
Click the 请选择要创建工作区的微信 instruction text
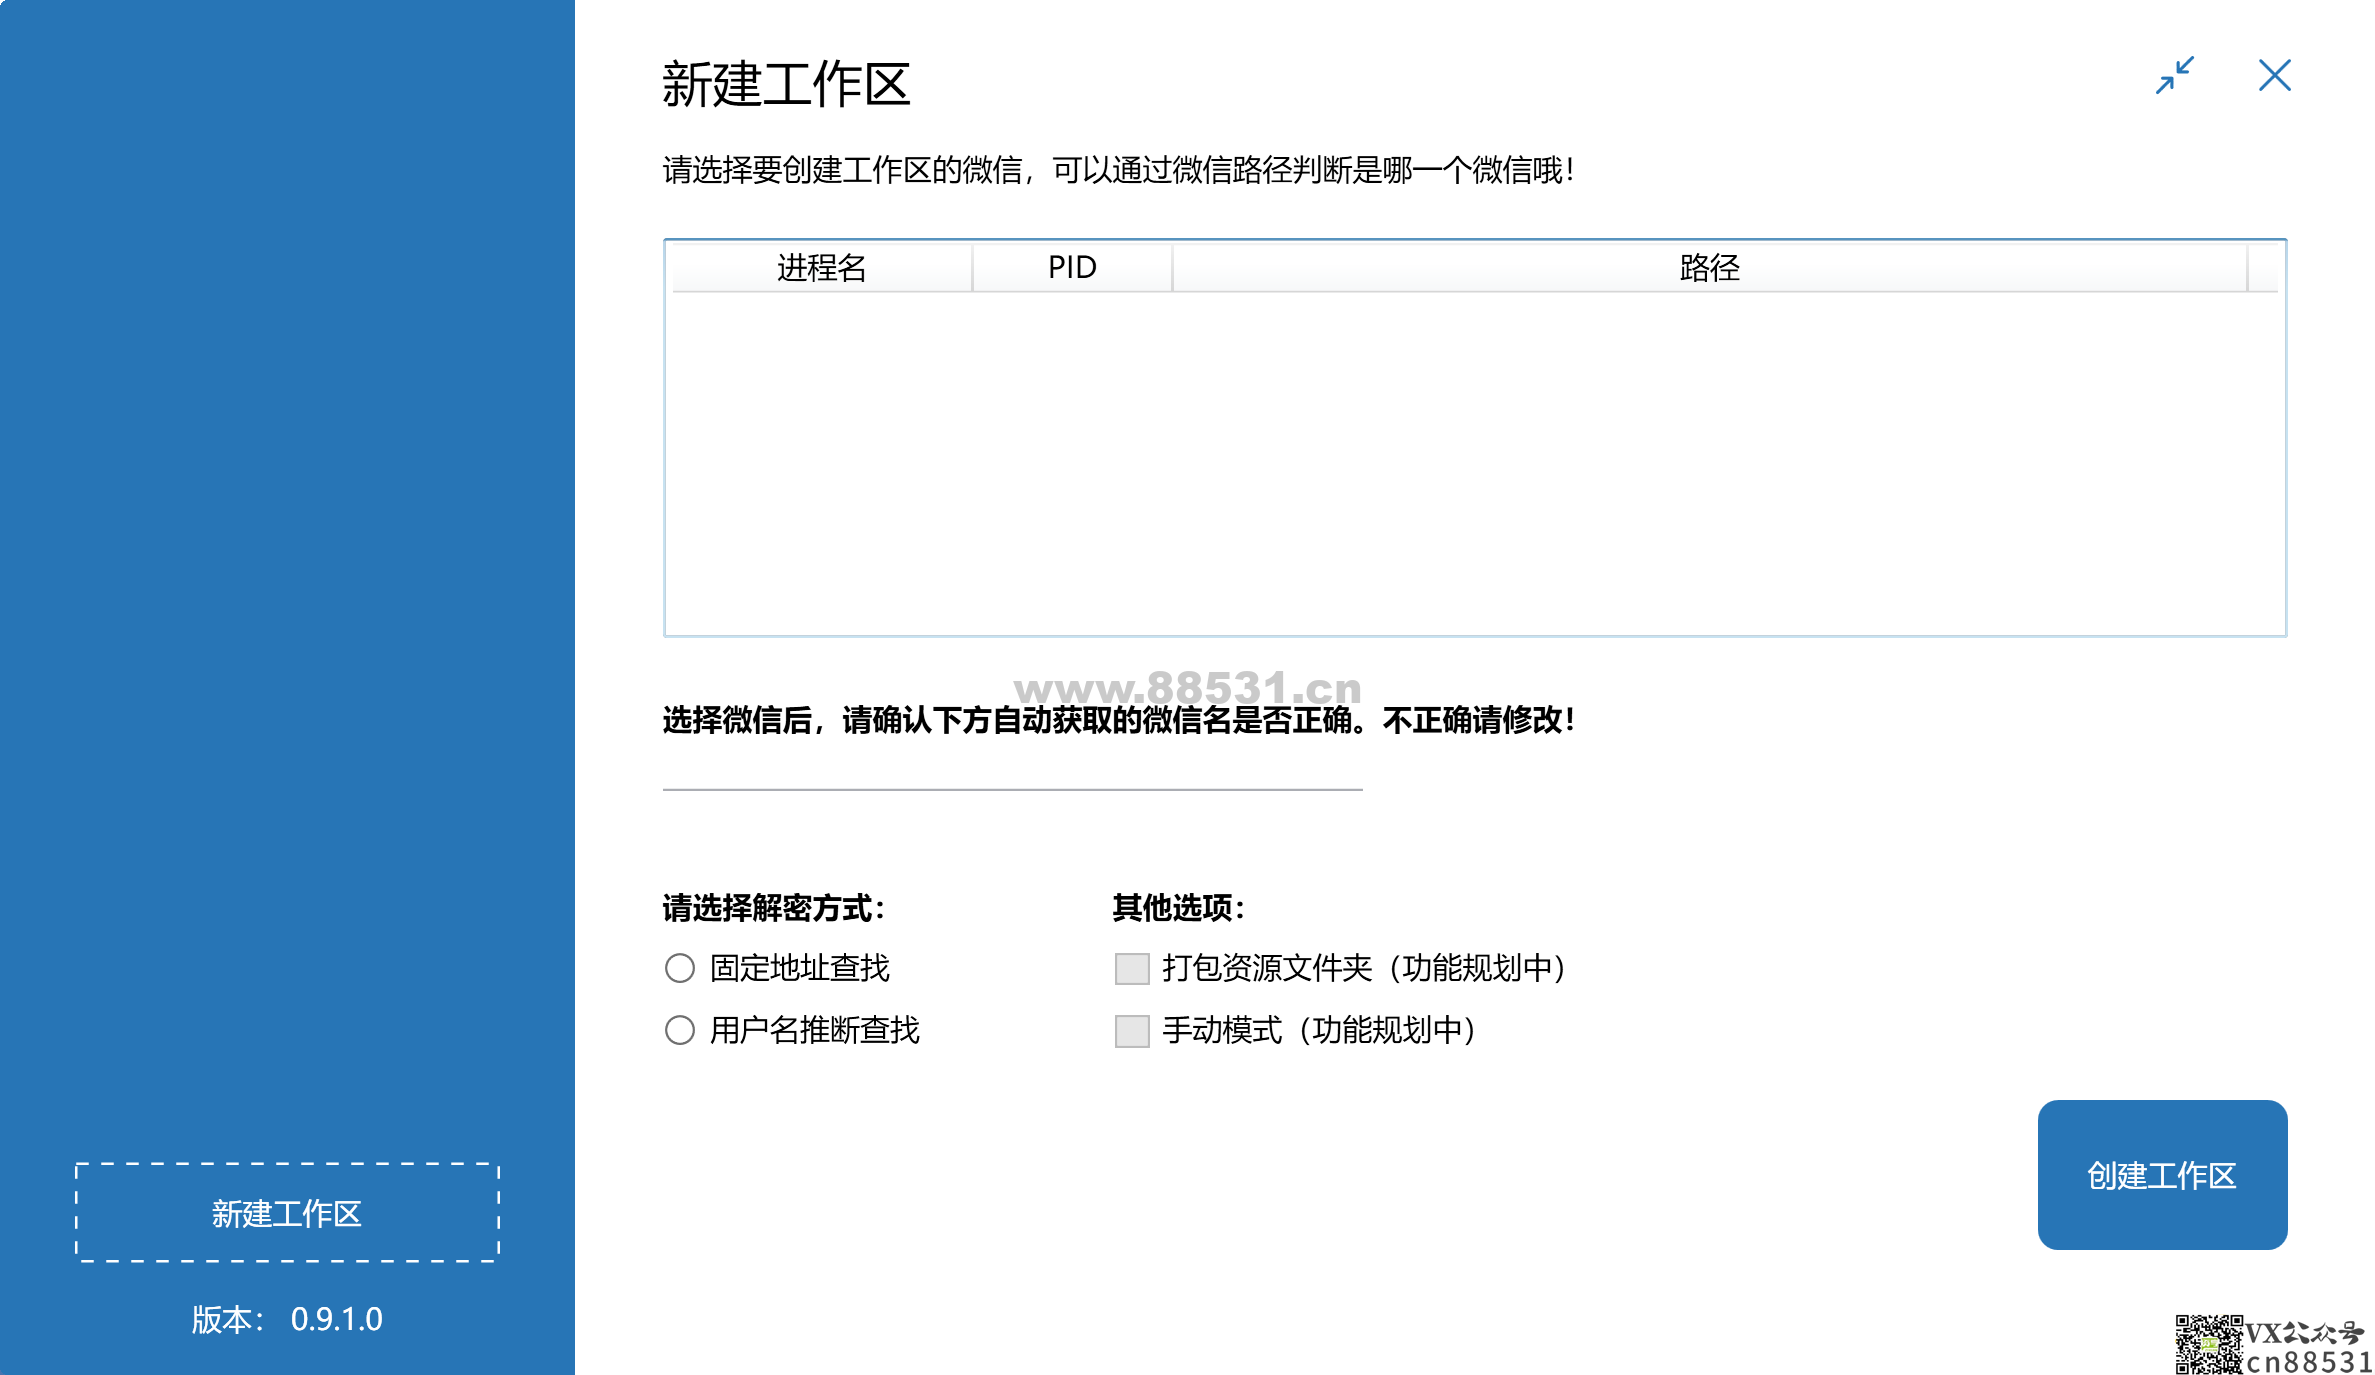point(1118,170)
